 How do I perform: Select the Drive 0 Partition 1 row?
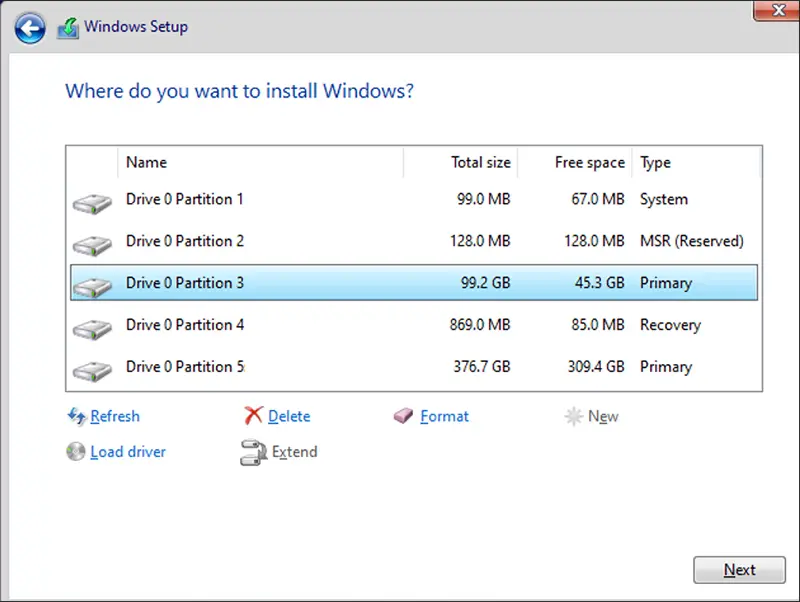[x=414, y=199]
